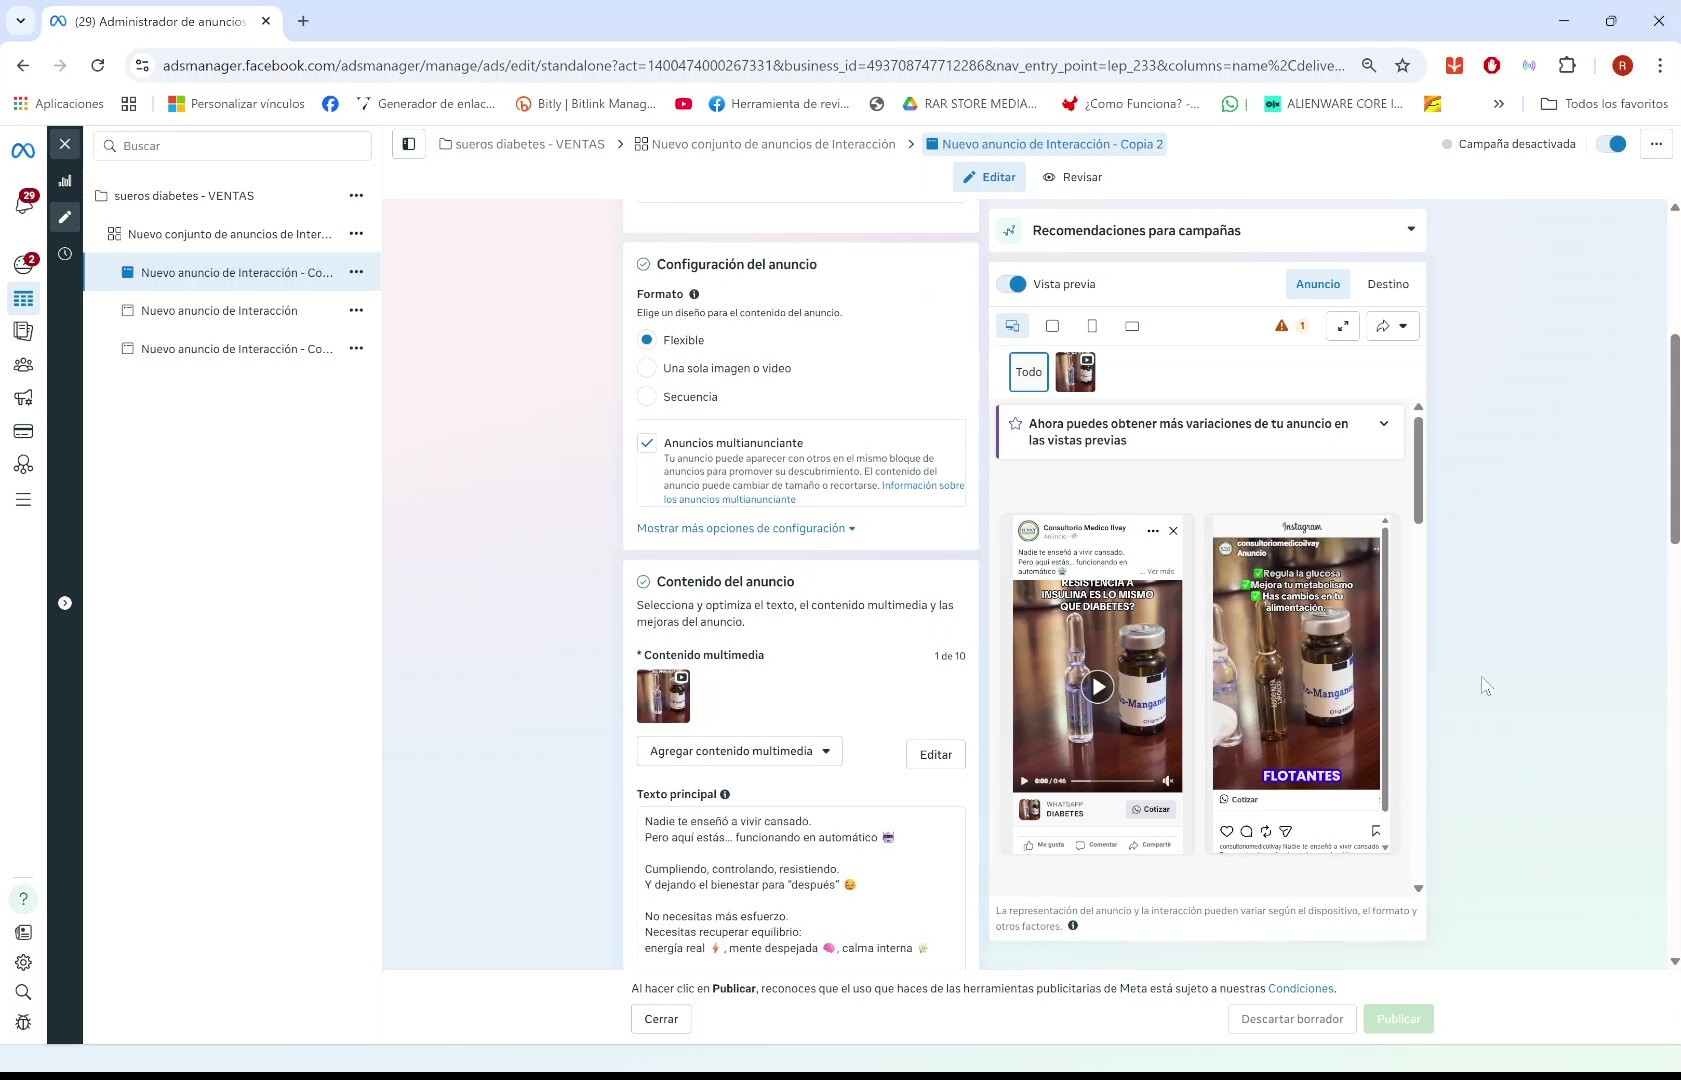Expand Recomendaciones para campañas panel
The image size is (1681, 1080).
tap(1410, 230)
